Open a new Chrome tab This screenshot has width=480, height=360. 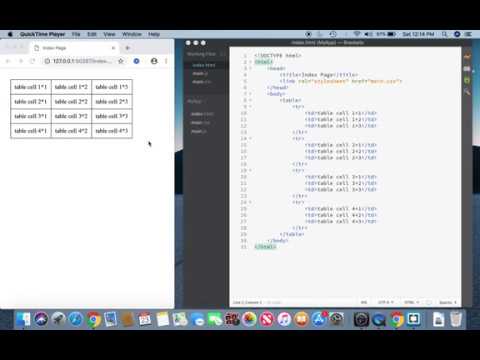point(127,48)
